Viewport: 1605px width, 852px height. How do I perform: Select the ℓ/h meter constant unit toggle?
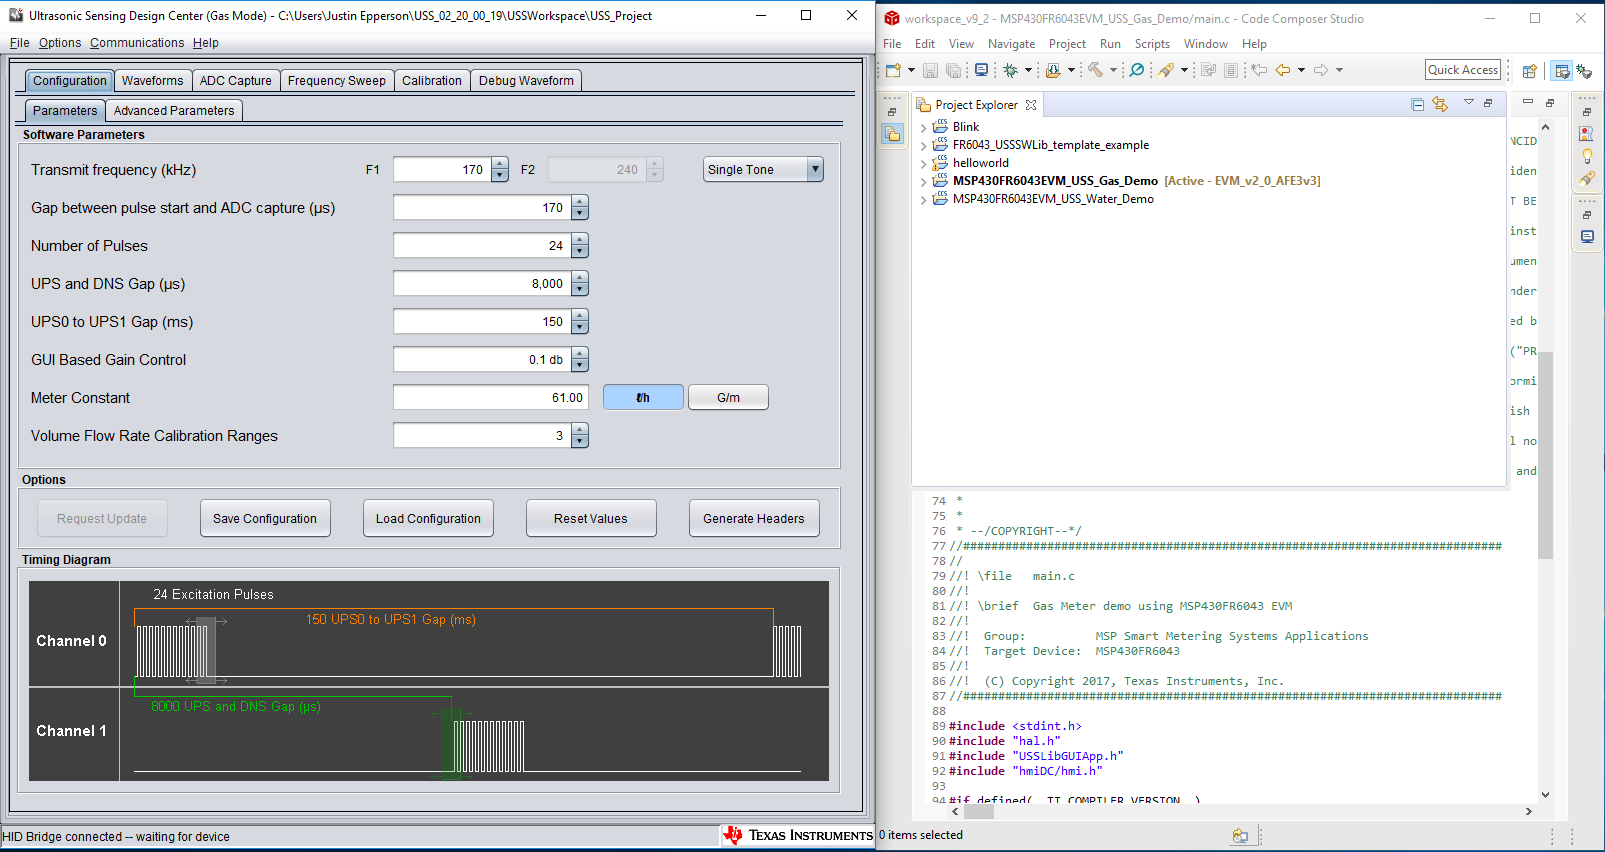click(x=643, y=398)
